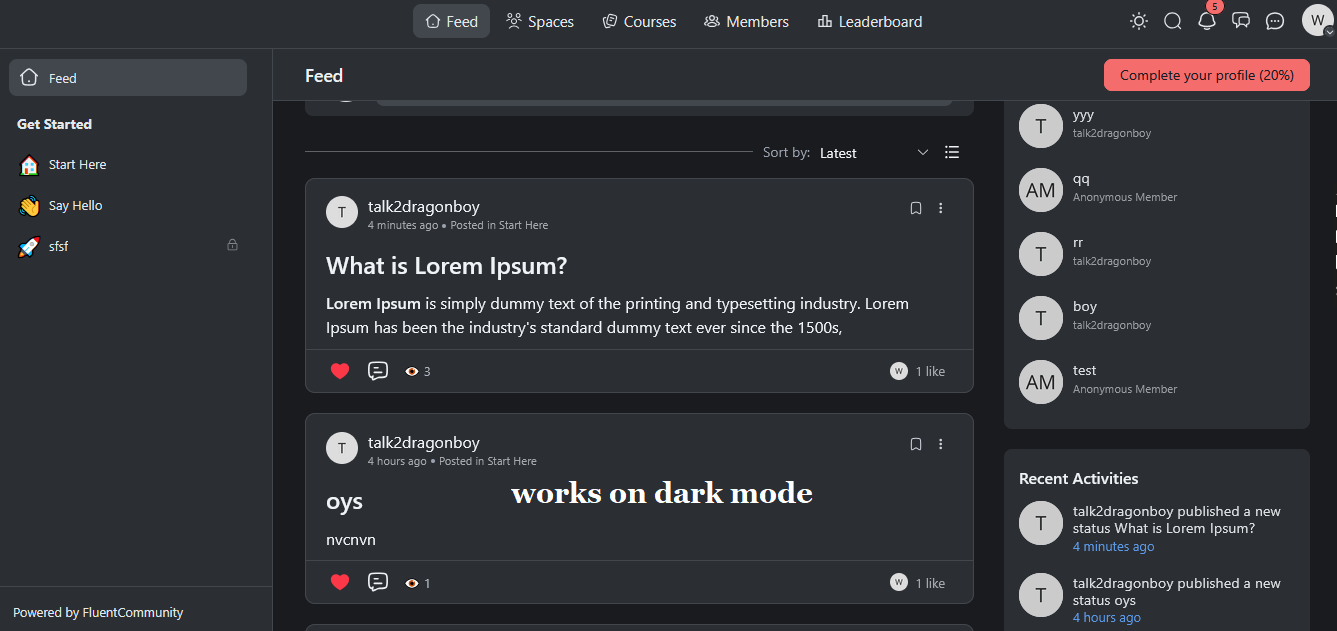Click the T avatar beside boy
Screen dimensions: 1337x631
(1041, 318)
